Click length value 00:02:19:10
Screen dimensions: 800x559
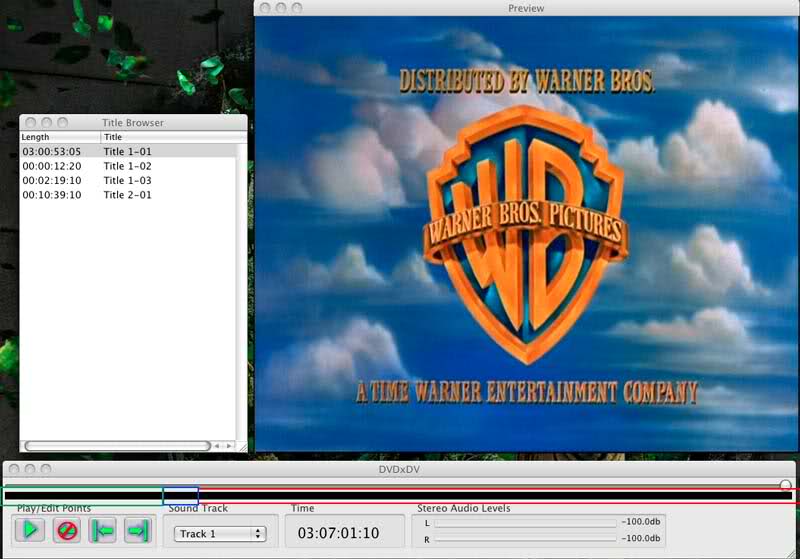52,180
